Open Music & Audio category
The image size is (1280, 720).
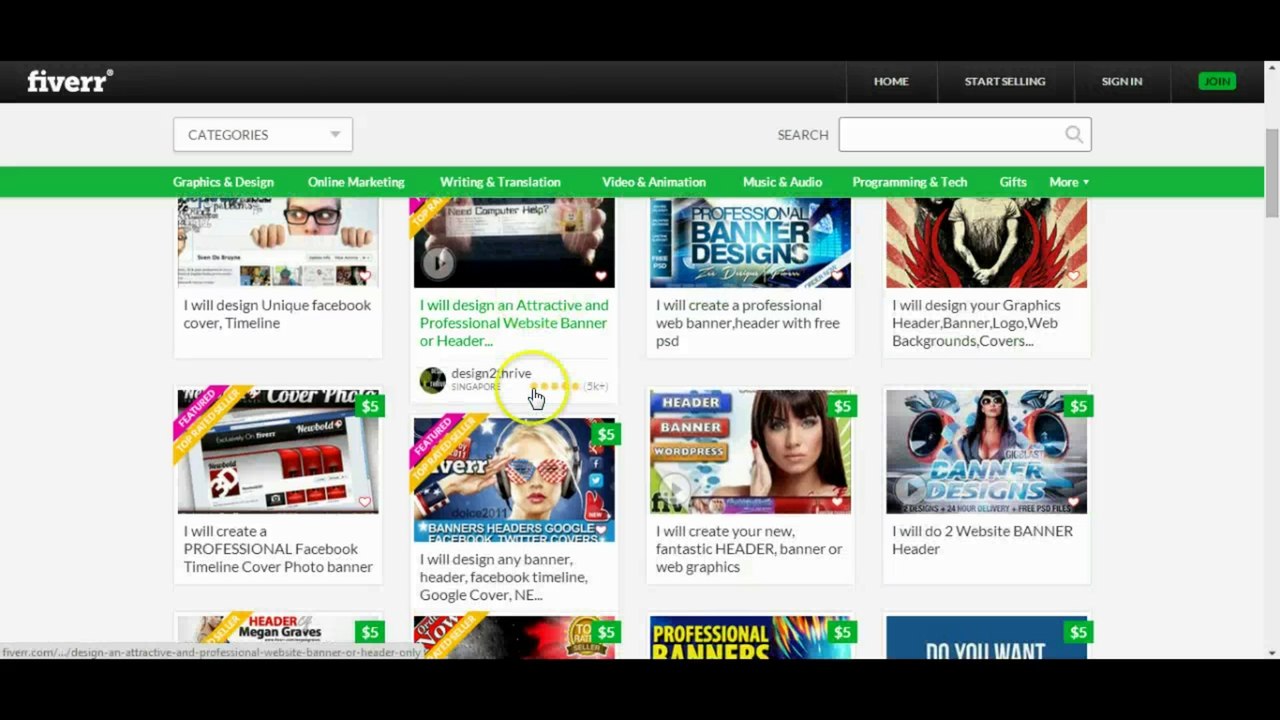pyautogui.click(x=782, y=182)
